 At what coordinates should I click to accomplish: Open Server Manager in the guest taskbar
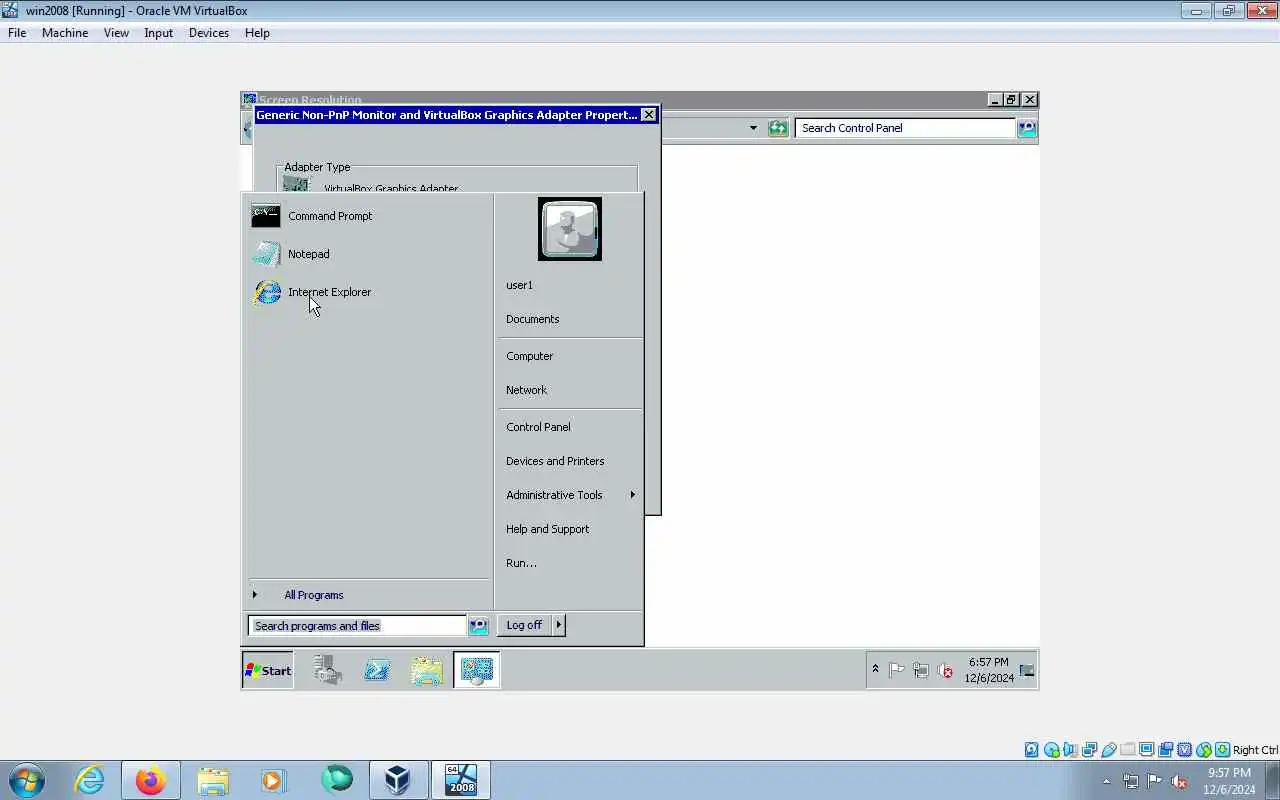(x=327, y=670)
